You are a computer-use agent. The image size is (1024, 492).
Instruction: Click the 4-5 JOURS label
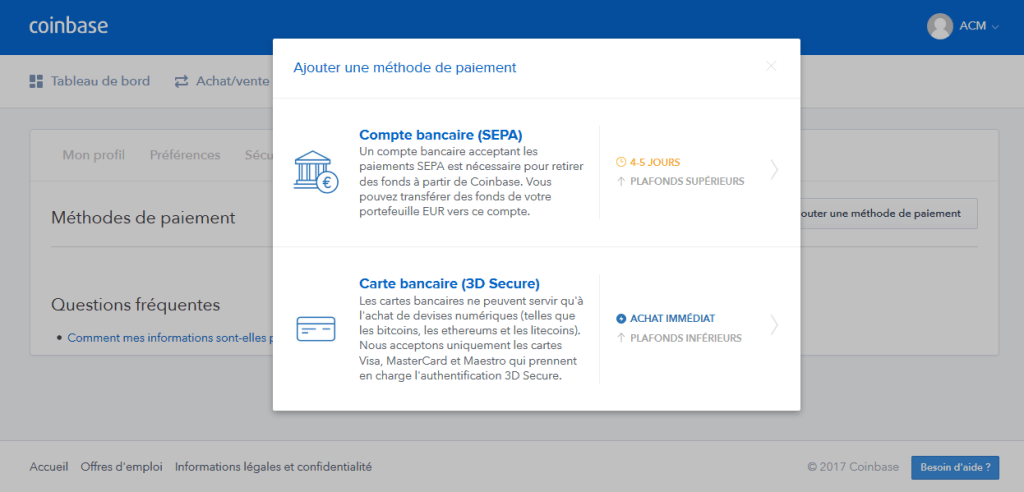coord(656,162)
